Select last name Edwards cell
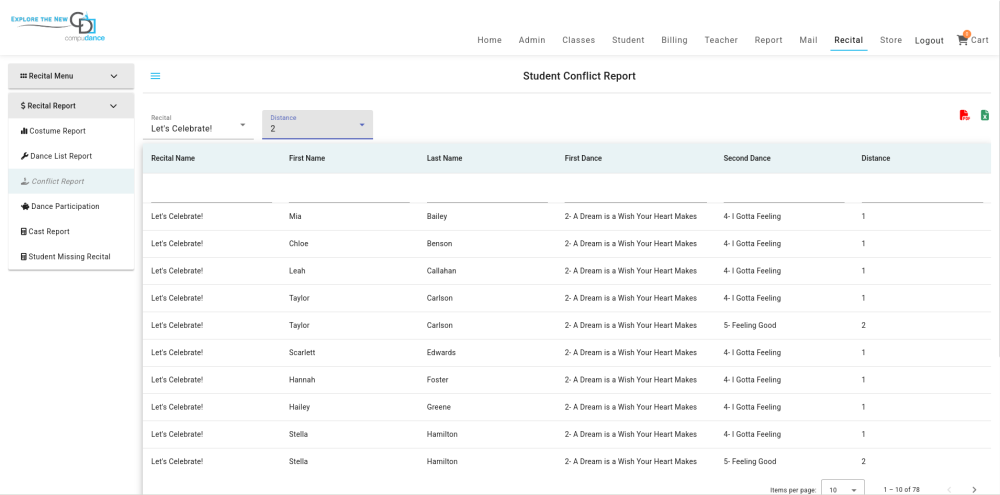The width and height of the screenshot is (1000, 495). pyautogui.click(x=441, y=352)
